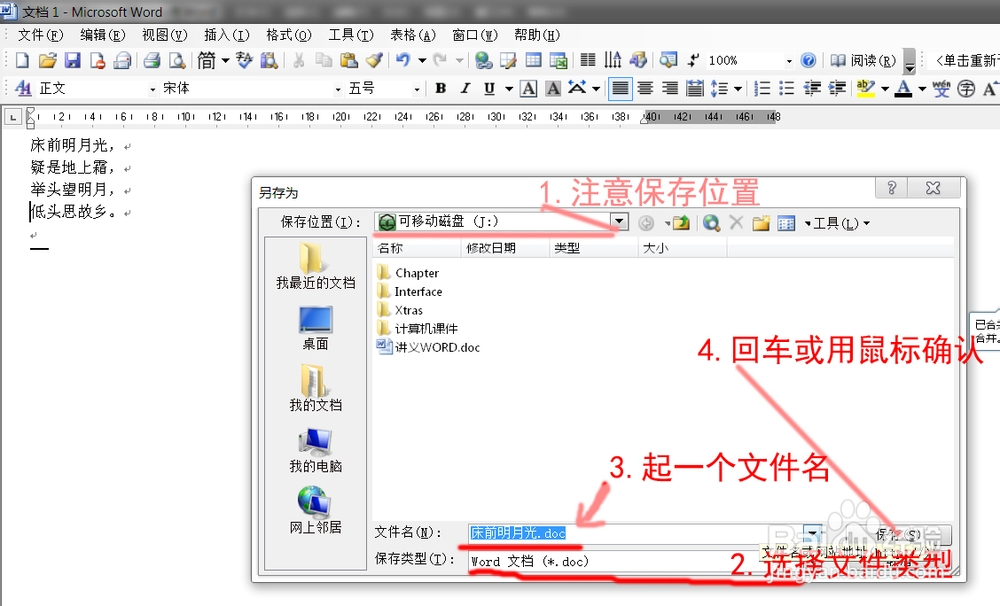Click the Format Painter brush icon
The image size is (1000, 606).
pos(374,60)
